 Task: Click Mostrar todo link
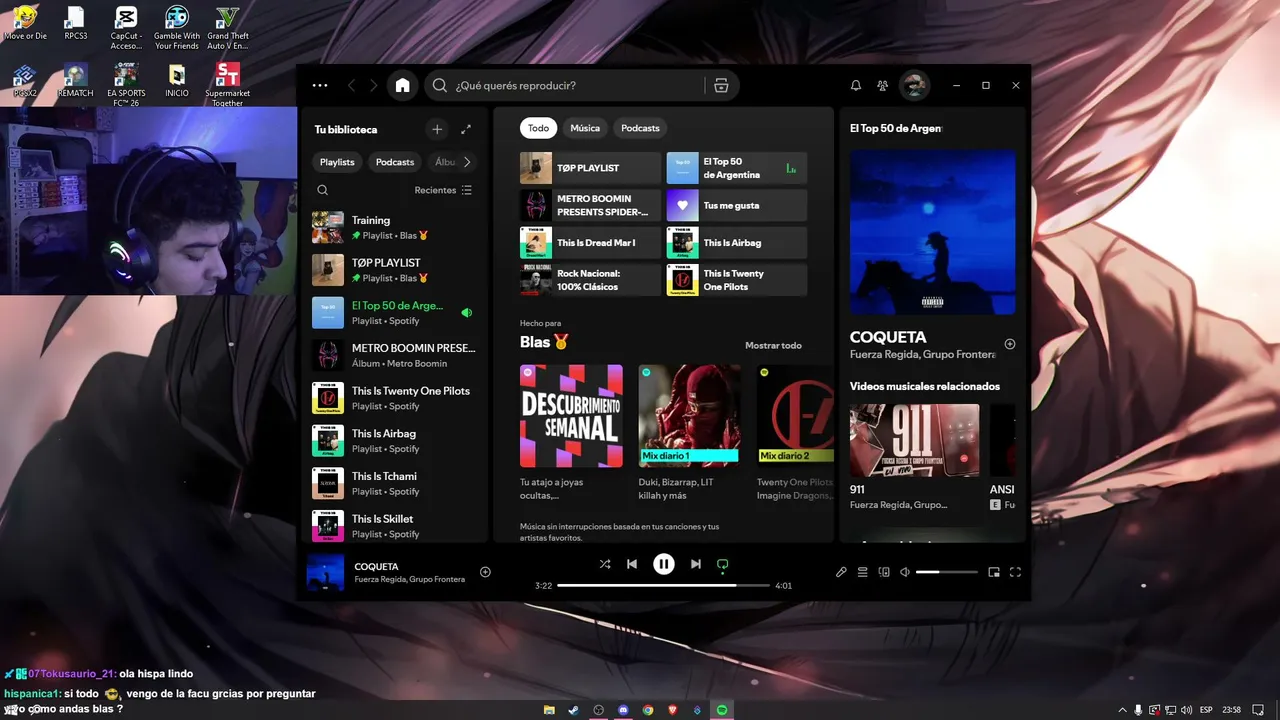coord(773,346)
